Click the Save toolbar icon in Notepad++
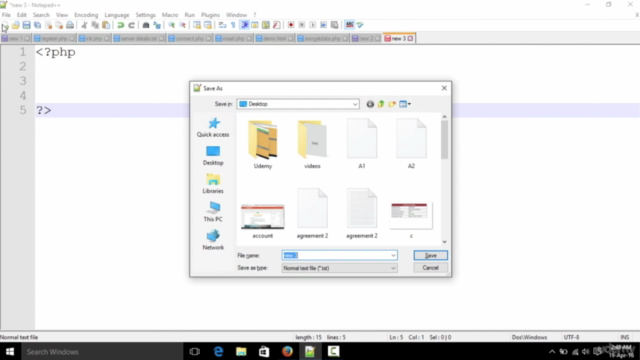This screenshot has height=360, width=640. (x=27, y=25)
